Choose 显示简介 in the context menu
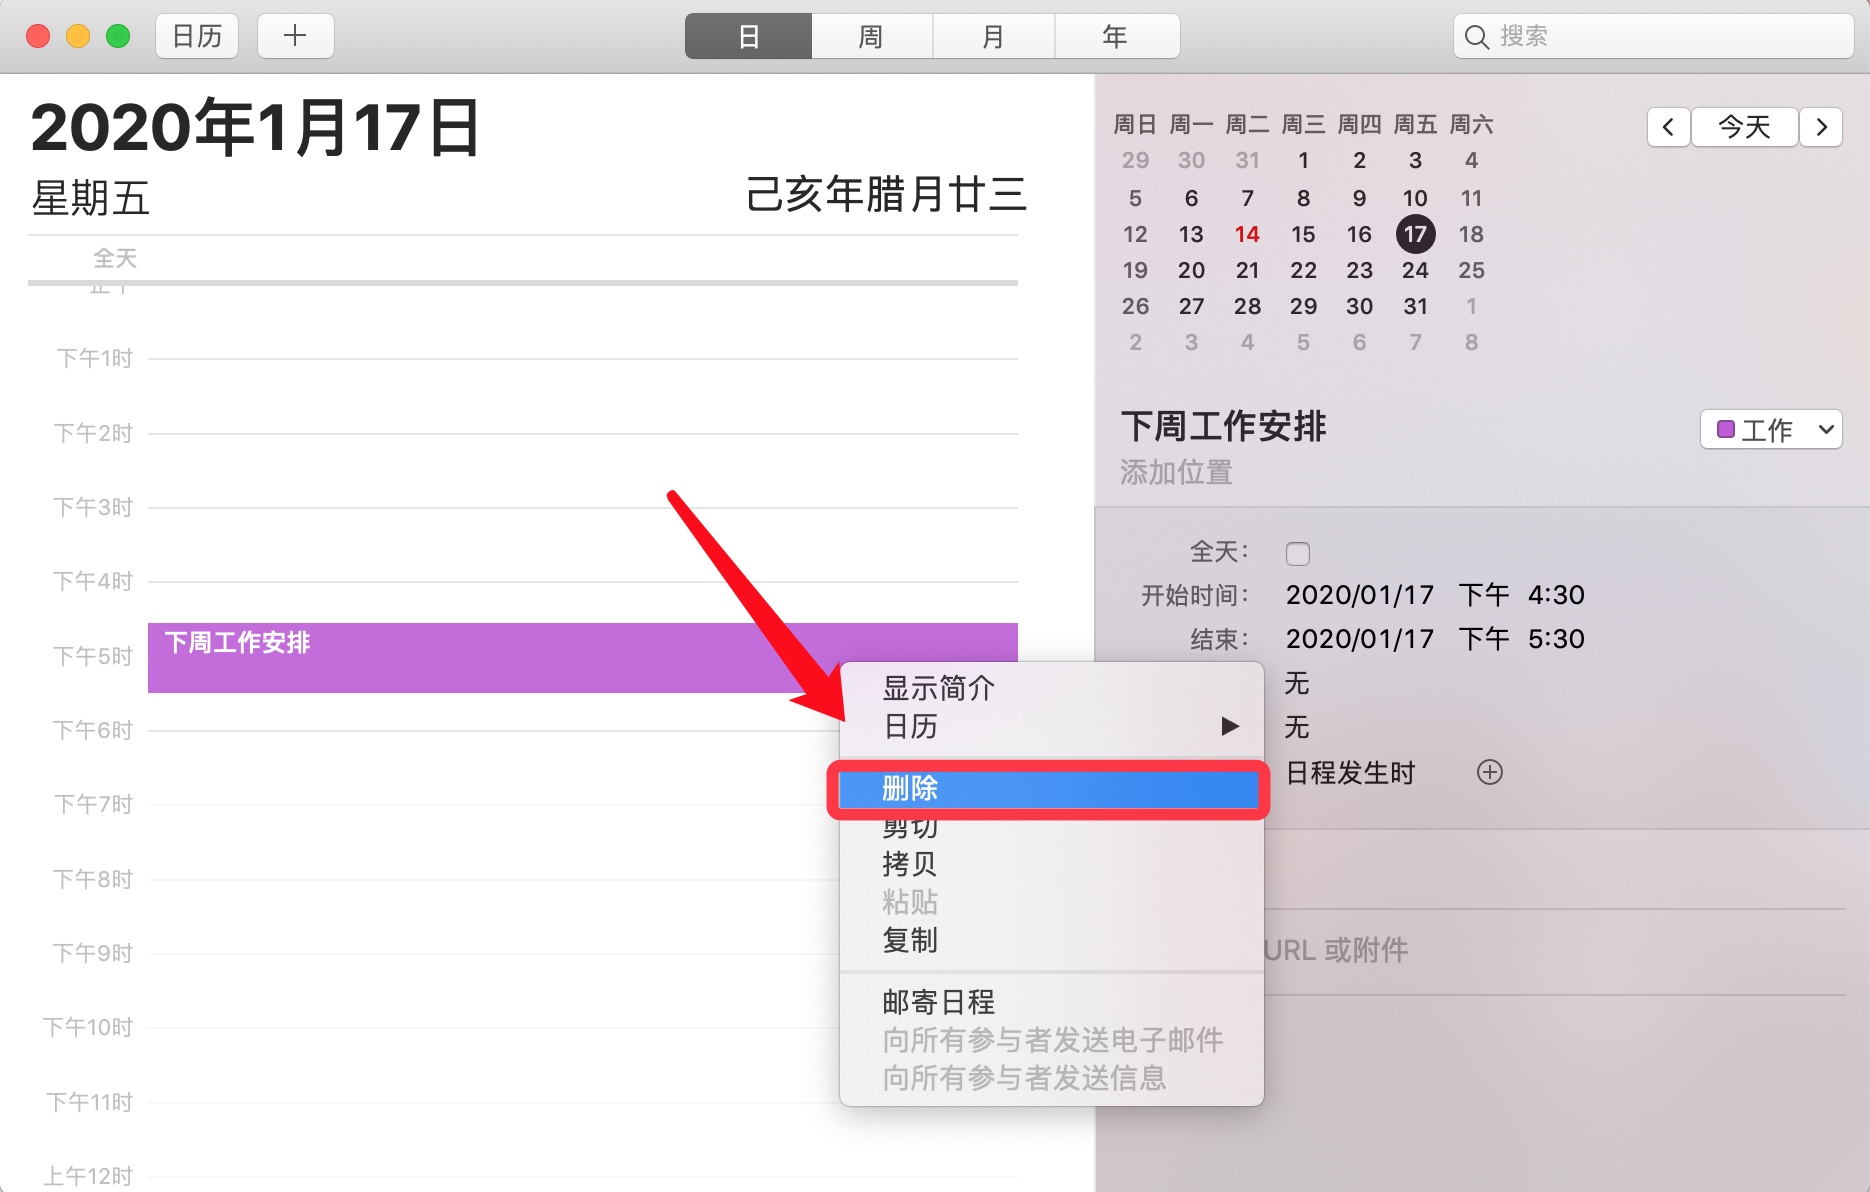Viewport: 1870px width, 1192px height. (1052, 688)
